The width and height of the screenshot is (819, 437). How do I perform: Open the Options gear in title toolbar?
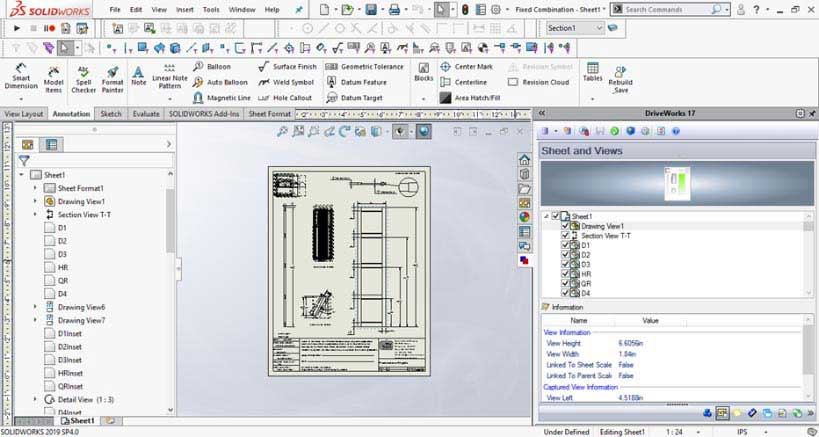(x=496, y=9)
